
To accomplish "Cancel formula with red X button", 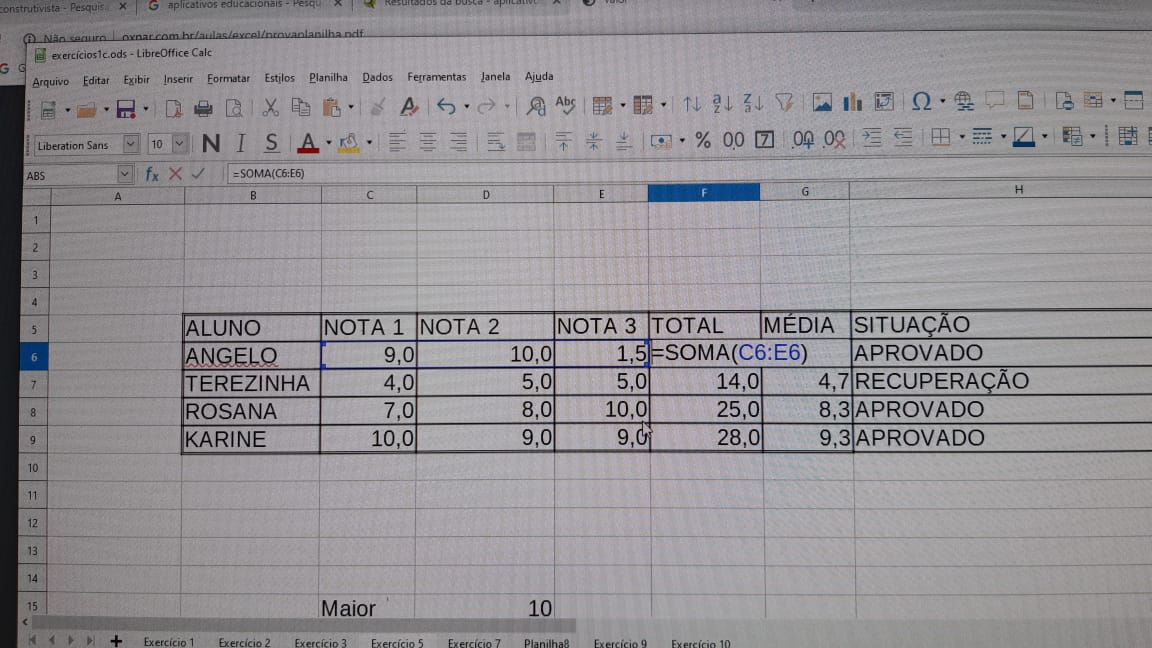I will (175, 174).
